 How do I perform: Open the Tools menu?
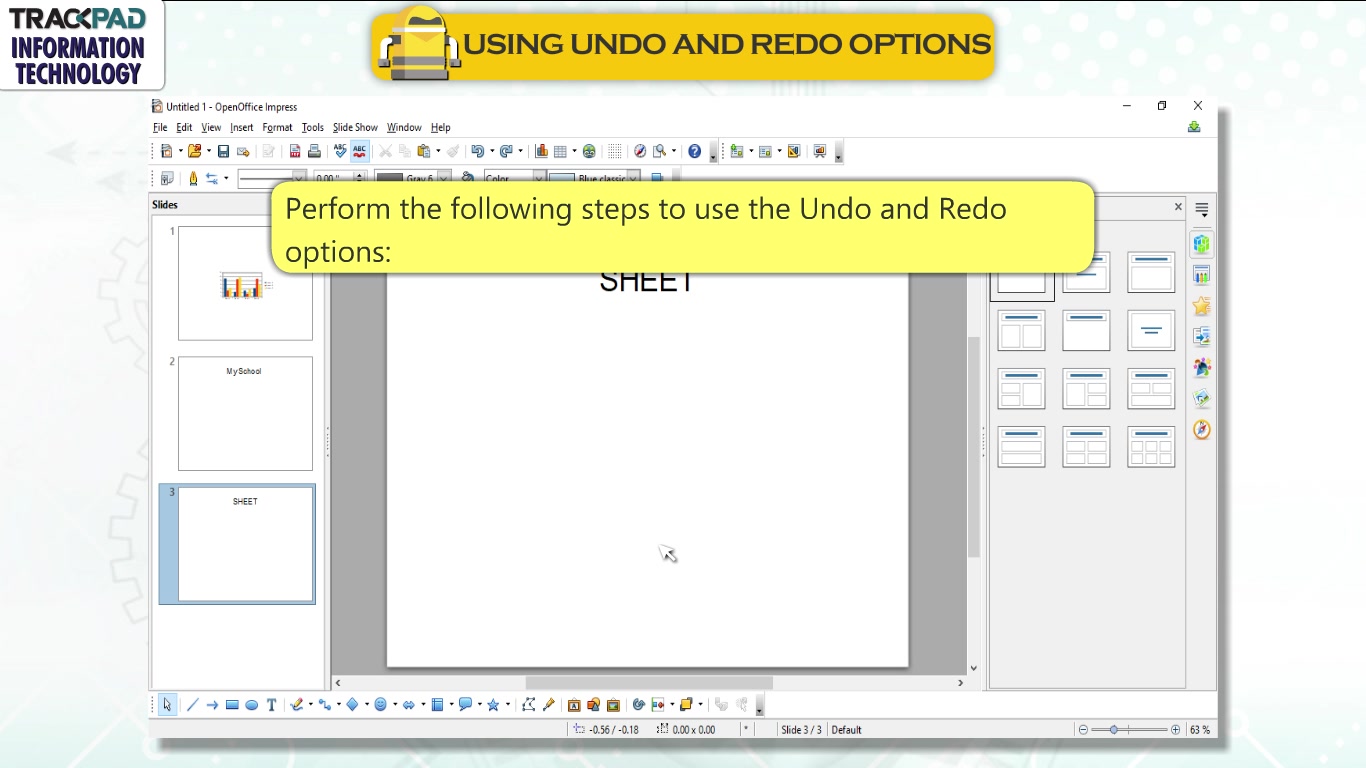point(313,127)
